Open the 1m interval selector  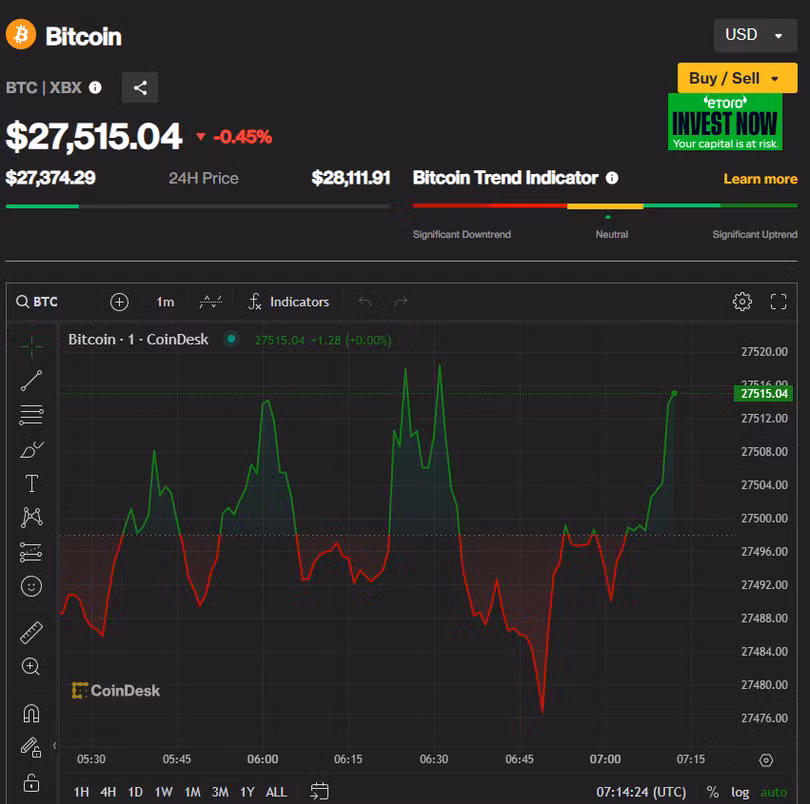click(165, 302)
